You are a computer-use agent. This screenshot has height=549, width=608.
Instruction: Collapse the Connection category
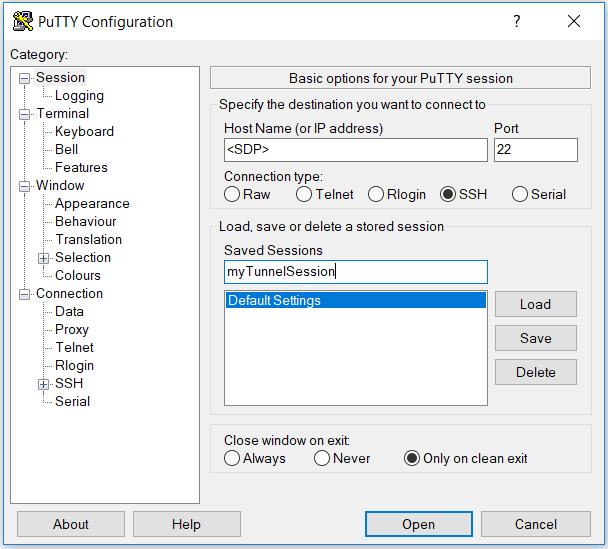[x=25, y=294]
